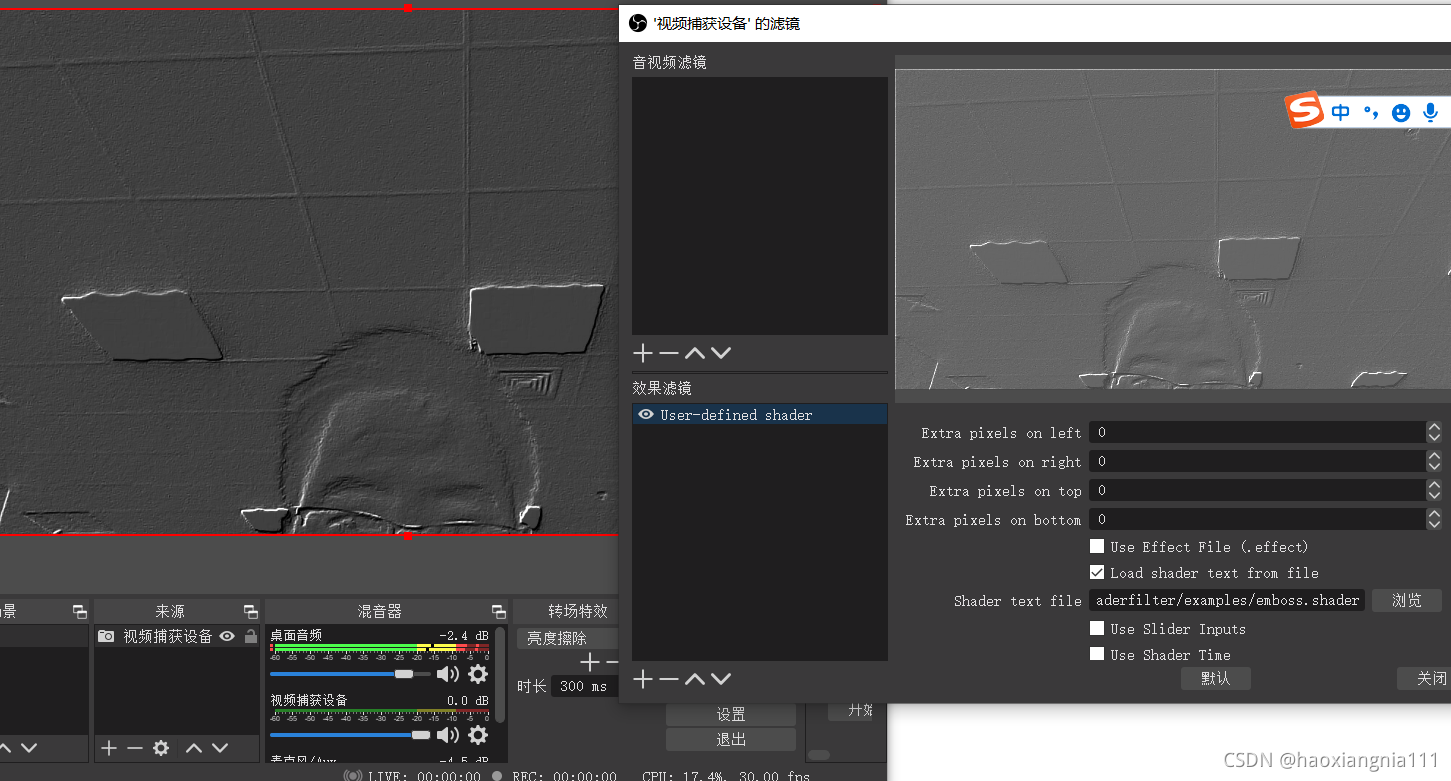Increase Extra pixels on right with up arrow

1434,456
